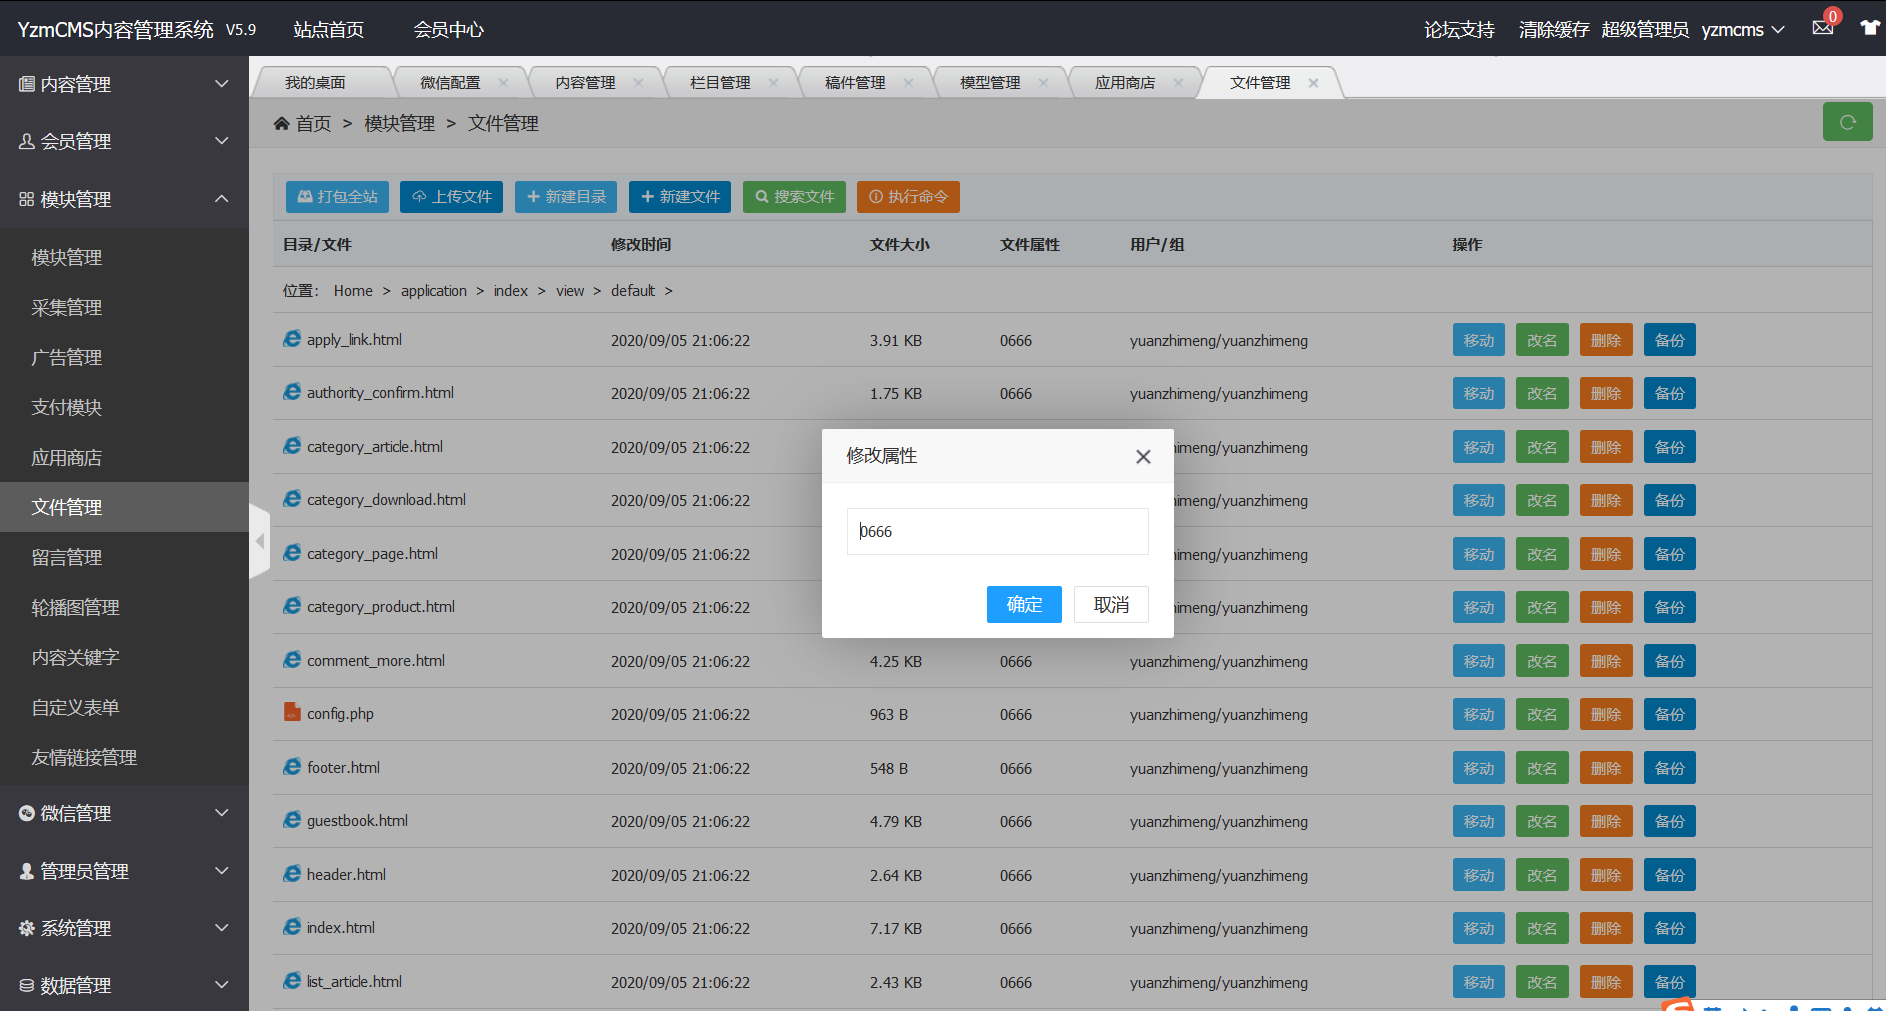Viewport: 1886px width, 1011px height.
Task: Click the home icon in breadcrumb
Action: [282, 123]
